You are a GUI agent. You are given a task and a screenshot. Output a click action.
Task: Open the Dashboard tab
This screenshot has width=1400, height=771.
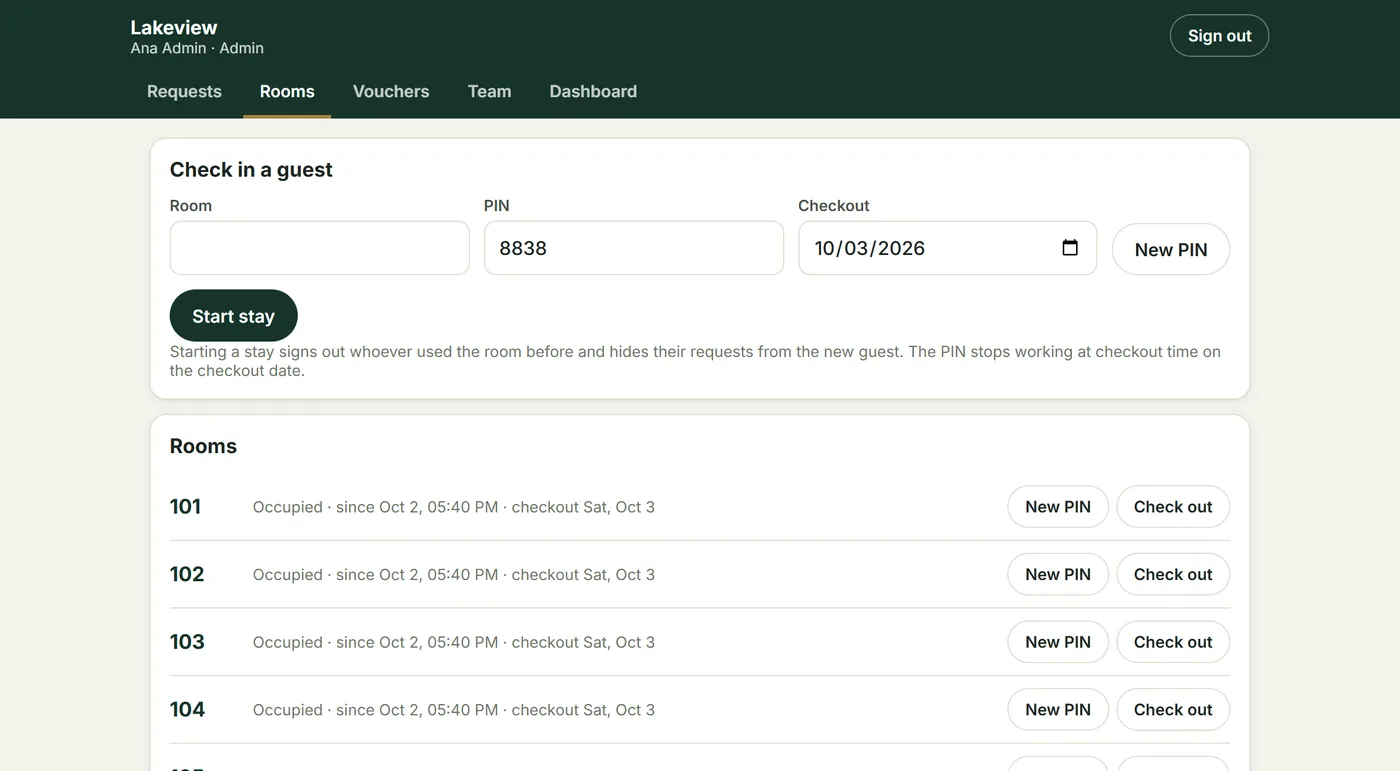pos(593,91)
